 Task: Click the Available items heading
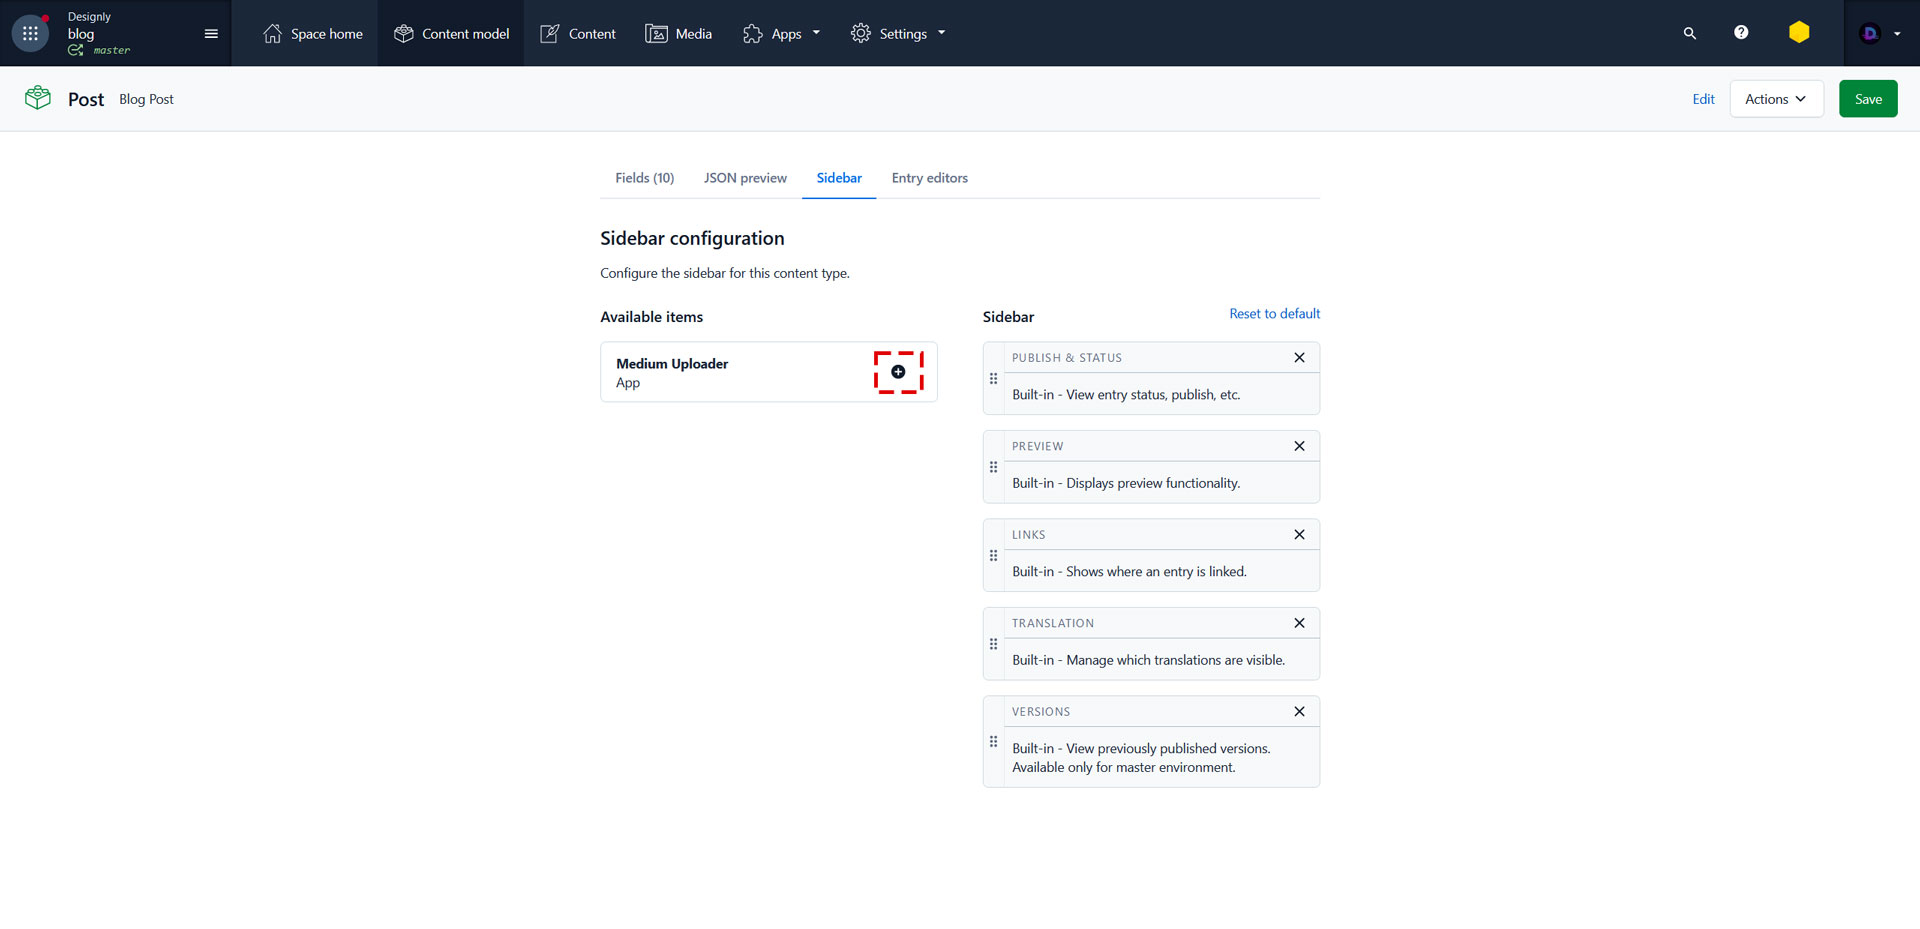(x=651, y=317)
